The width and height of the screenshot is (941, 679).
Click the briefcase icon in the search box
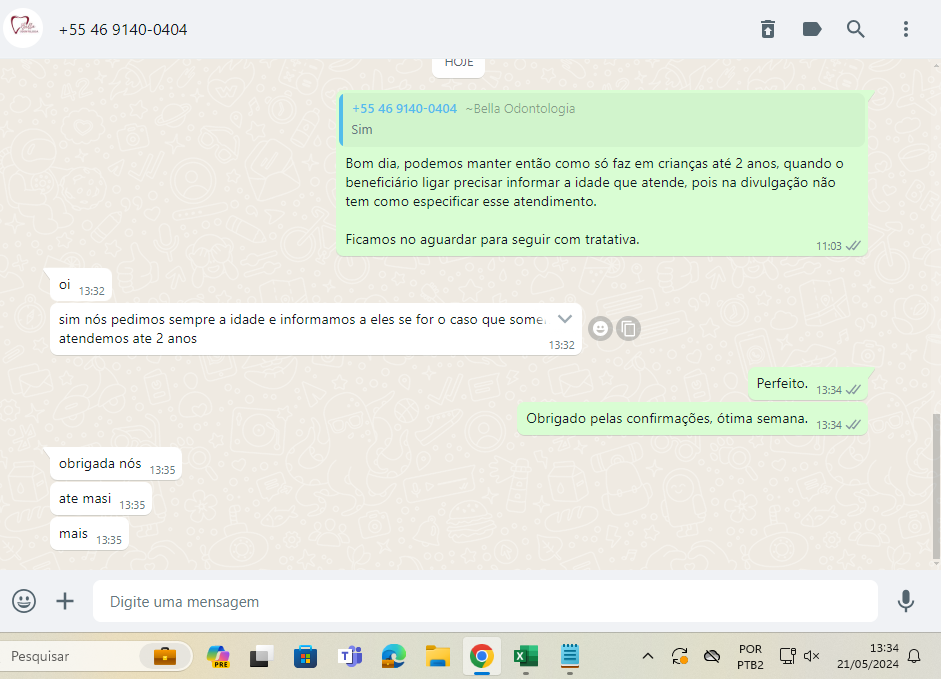164,656
